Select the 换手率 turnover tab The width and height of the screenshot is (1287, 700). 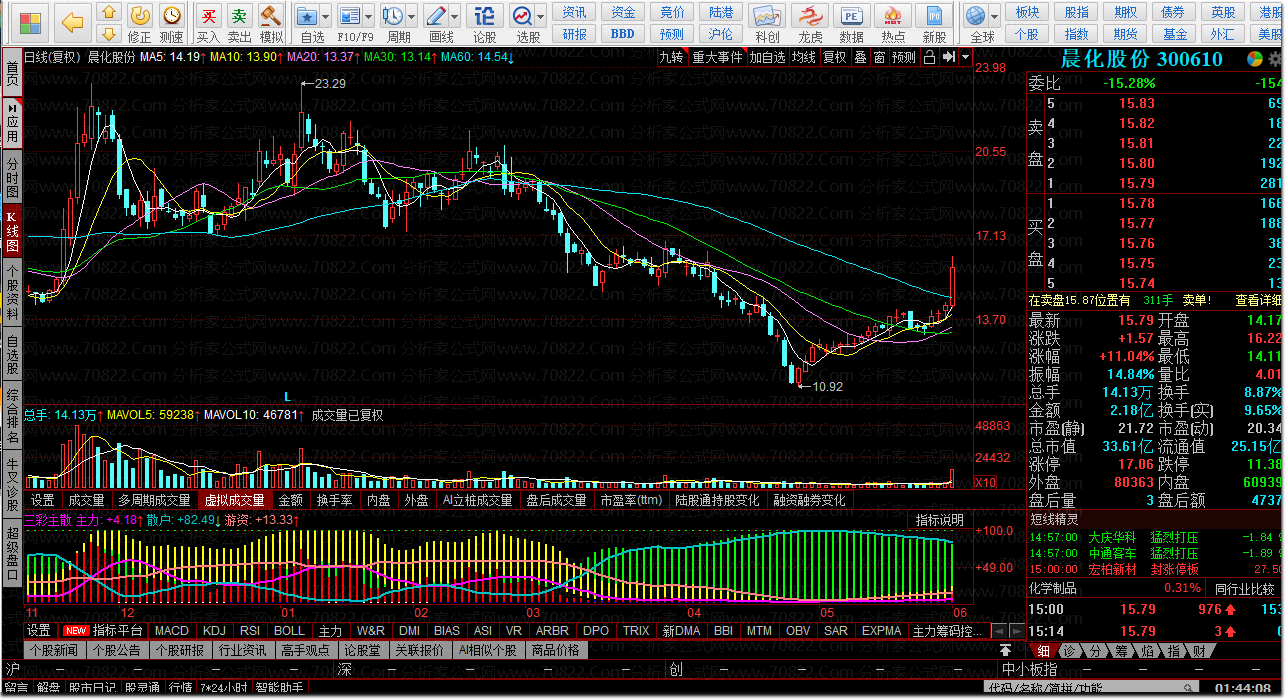[334, 500]
